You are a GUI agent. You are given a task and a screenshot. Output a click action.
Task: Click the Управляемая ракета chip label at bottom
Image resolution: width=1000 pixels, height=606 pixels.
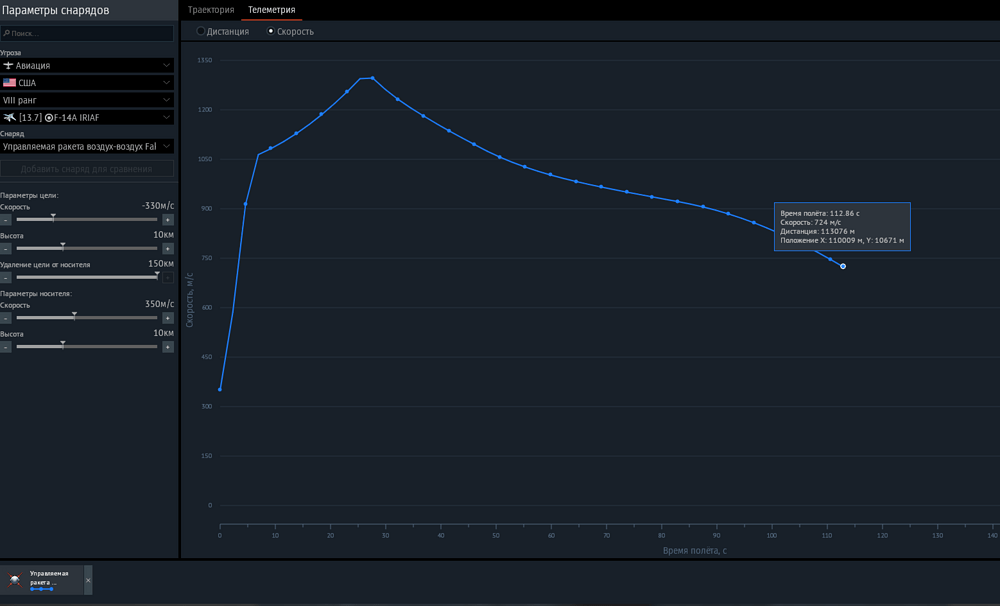click(49, 577)
